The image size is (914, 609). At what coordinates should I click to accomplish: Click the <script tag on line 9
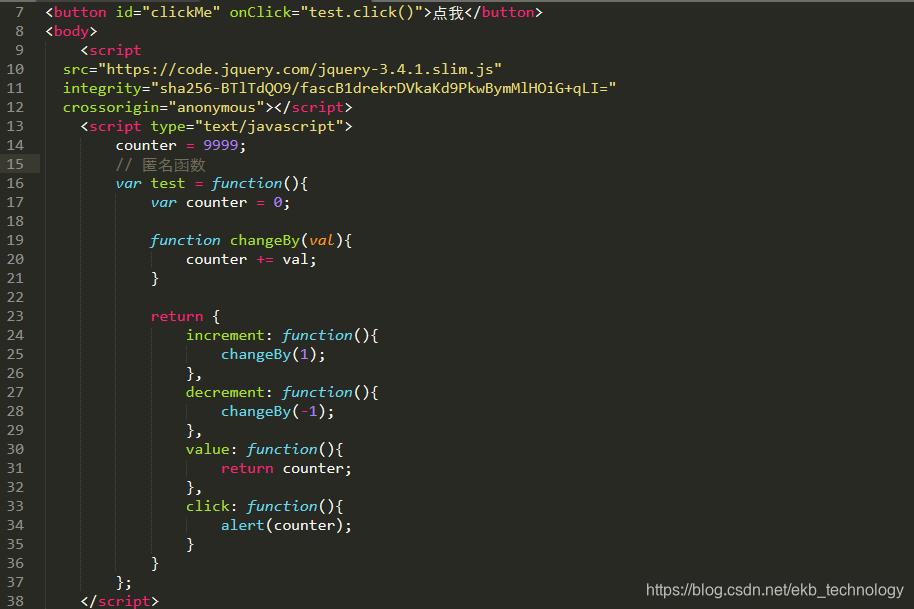pos(111,51)
